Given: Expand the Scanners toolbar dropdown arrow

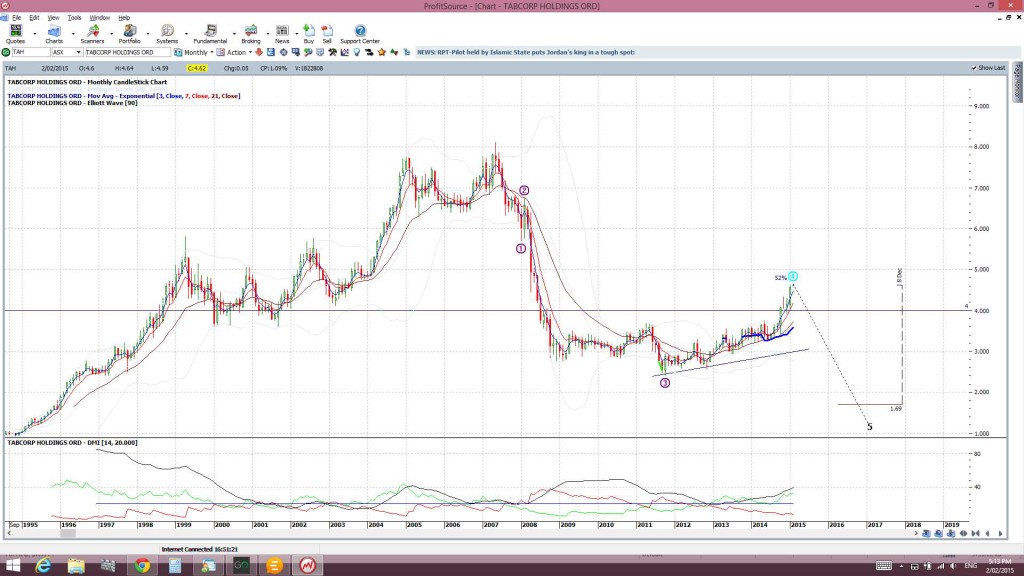Looking at the screenshot, I should tap(111, 34).
